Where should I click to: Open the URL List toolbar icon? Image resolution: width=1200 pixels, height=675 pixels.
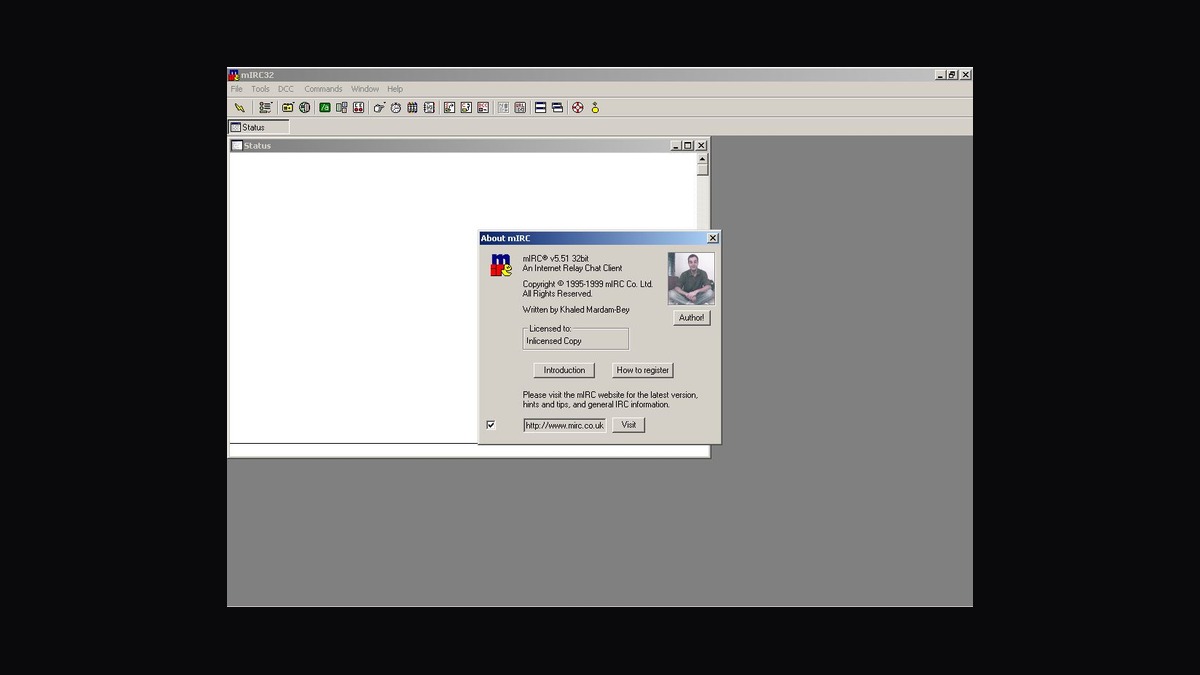coord(520,108)
